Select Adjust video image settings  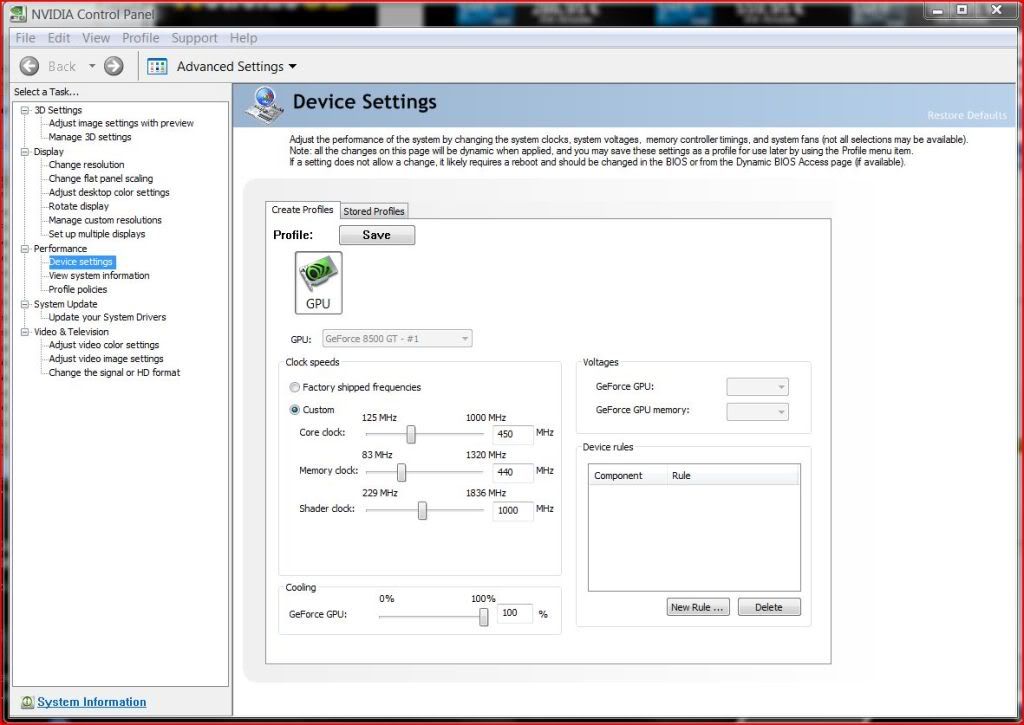click(x=106, y=359)
